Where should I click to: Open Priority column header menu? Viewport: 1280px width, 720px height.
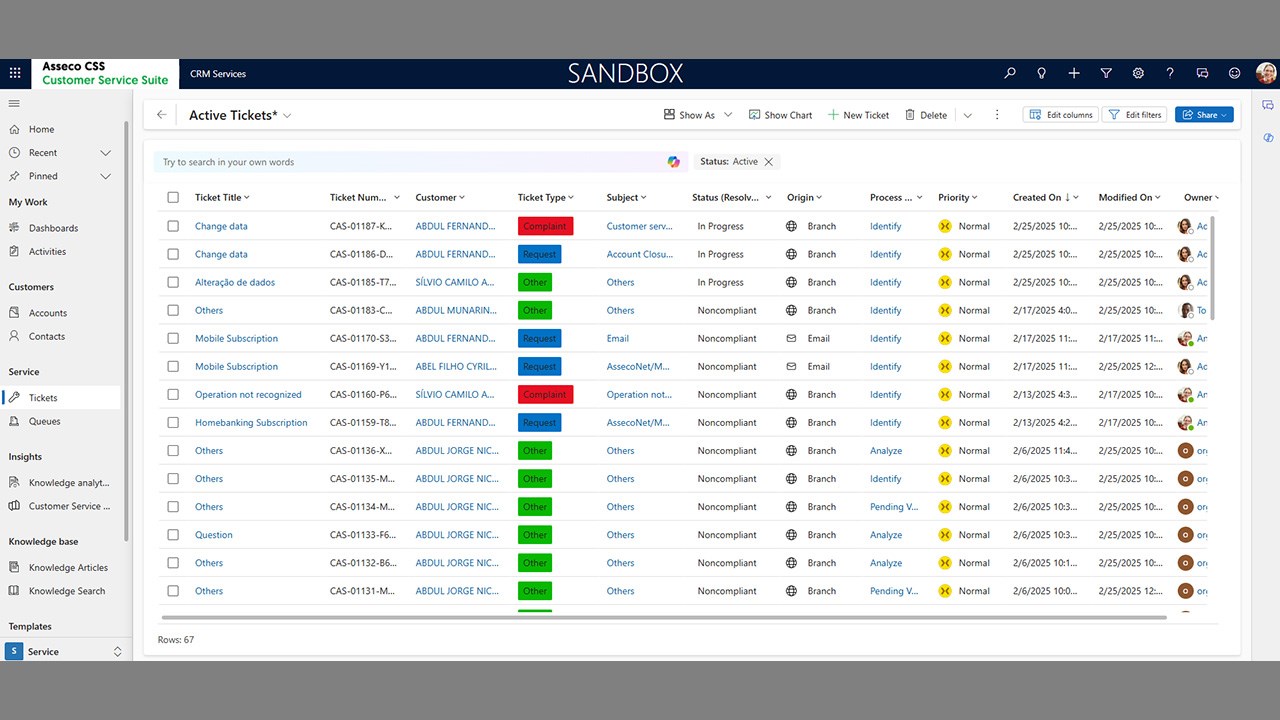[958, 198]
